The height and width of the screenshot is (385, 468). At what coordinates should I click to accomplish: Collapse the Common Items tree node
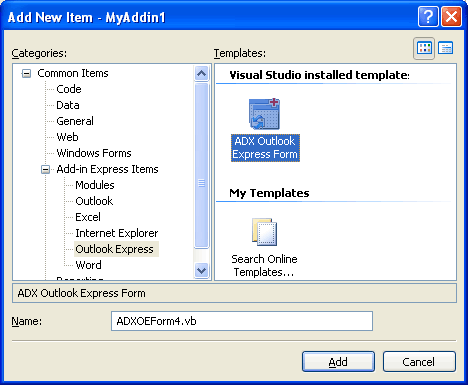26,73
